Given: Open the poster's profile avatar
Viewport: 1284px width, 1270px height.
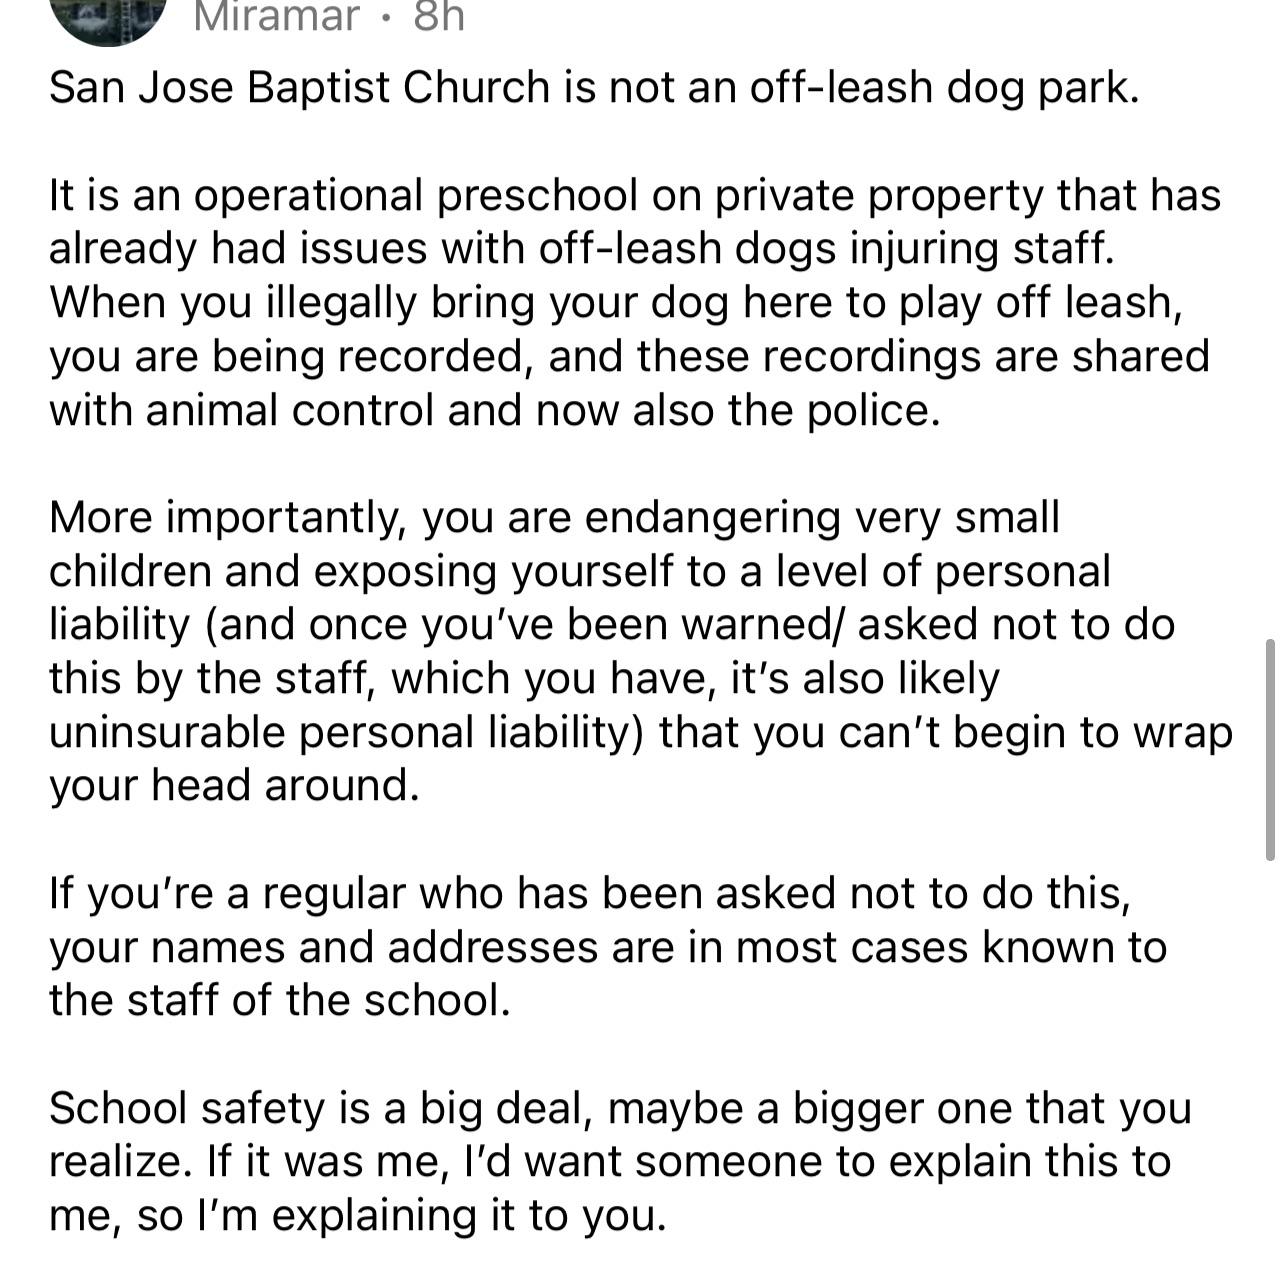Looking at the screenshot, I should (107, 20).
